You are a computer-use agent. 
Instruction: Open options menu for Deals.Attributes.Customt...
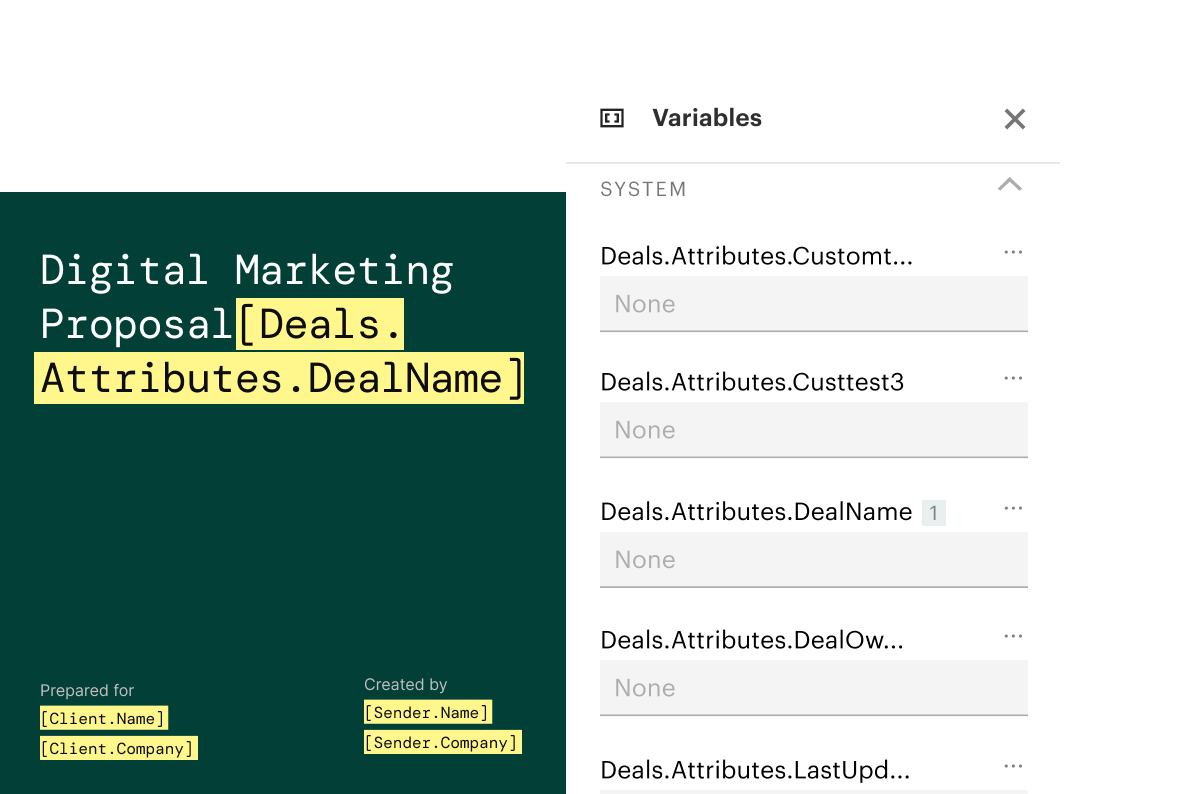pyautogui.click(x=1013, y=252)
